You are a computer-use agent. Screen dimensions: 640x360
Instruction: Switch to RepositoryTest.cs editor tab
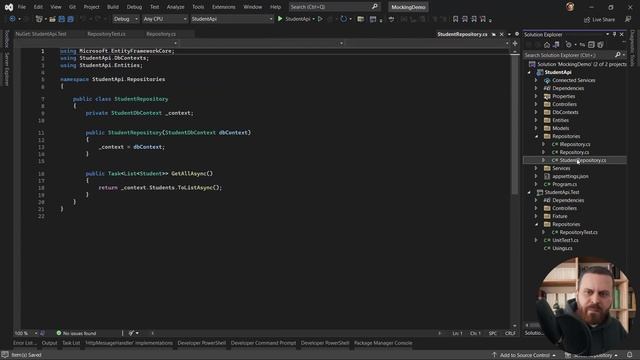tap(107, 34)
